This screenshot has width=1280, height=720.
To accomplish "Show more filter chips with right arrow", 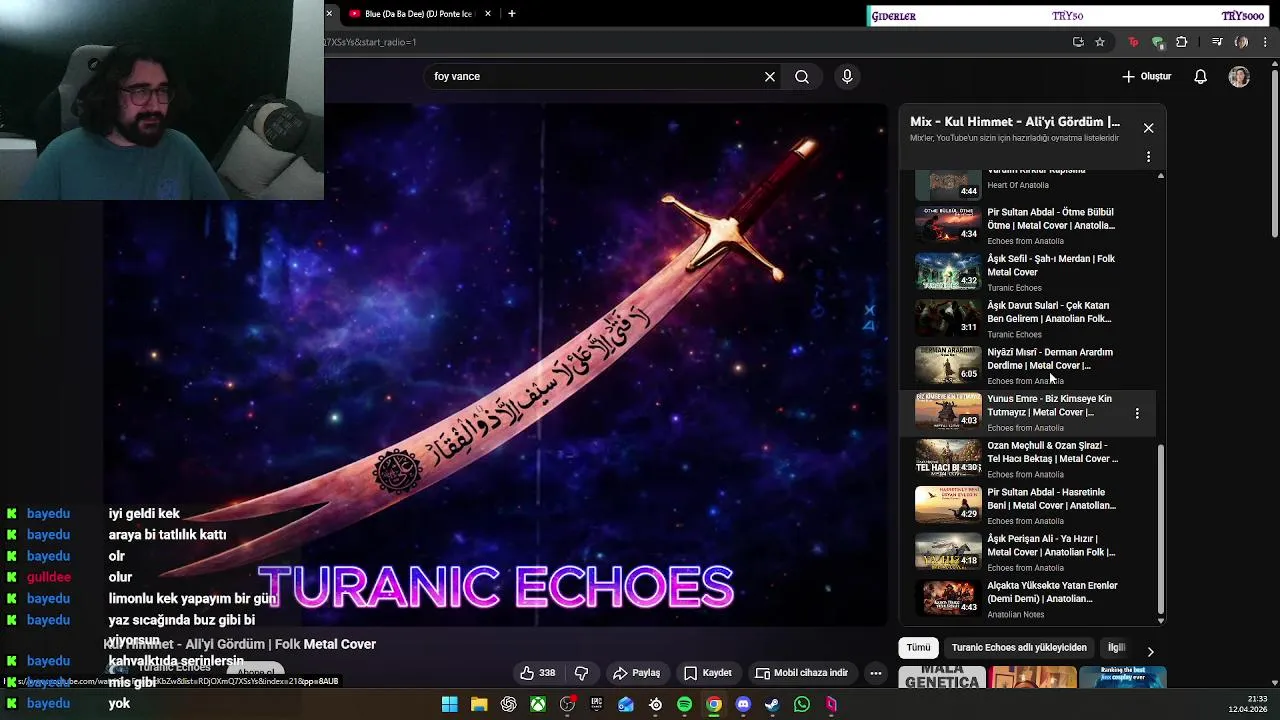I will point(1150,651).
